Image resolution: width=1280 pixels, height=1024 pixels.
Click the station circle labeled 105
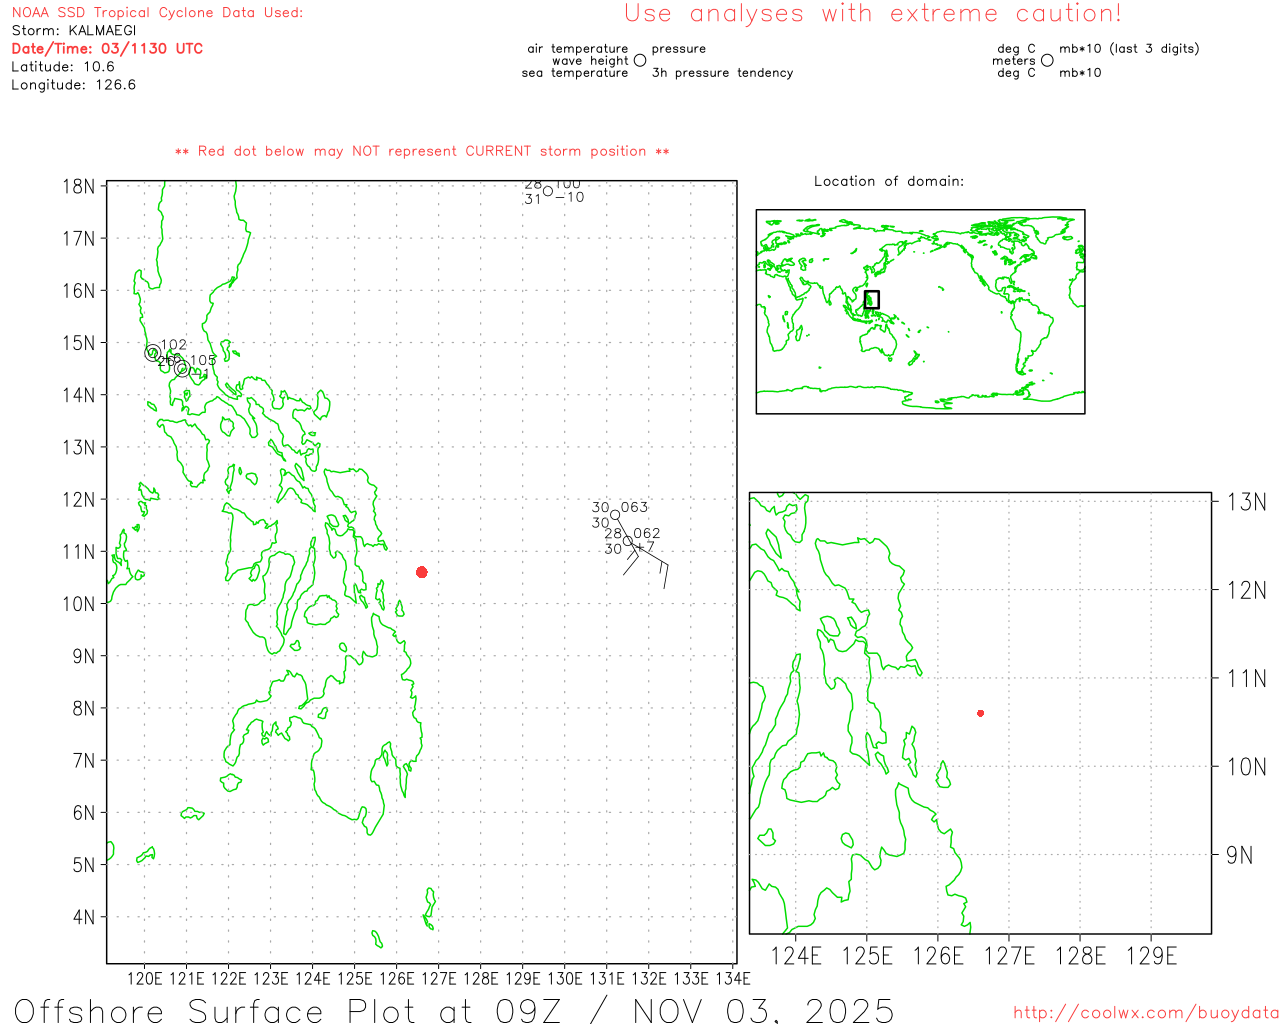click(182, 369)
